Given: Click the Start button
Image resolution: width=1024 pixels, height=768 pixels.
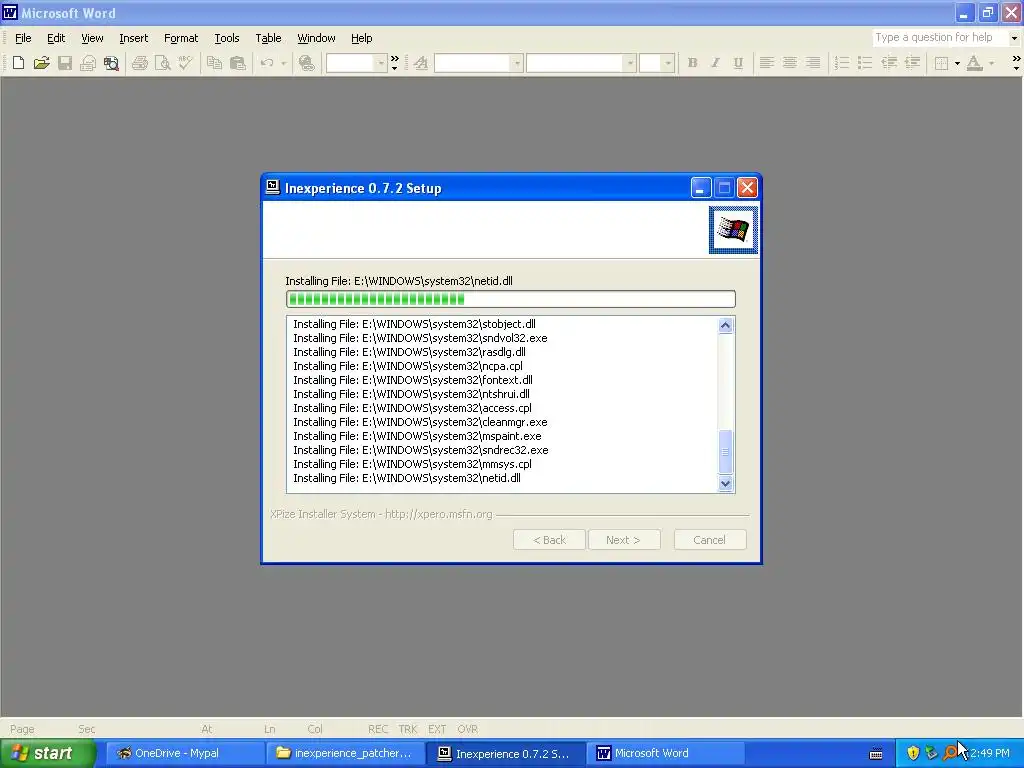Looking at the screenshot, I should [48, 753].
